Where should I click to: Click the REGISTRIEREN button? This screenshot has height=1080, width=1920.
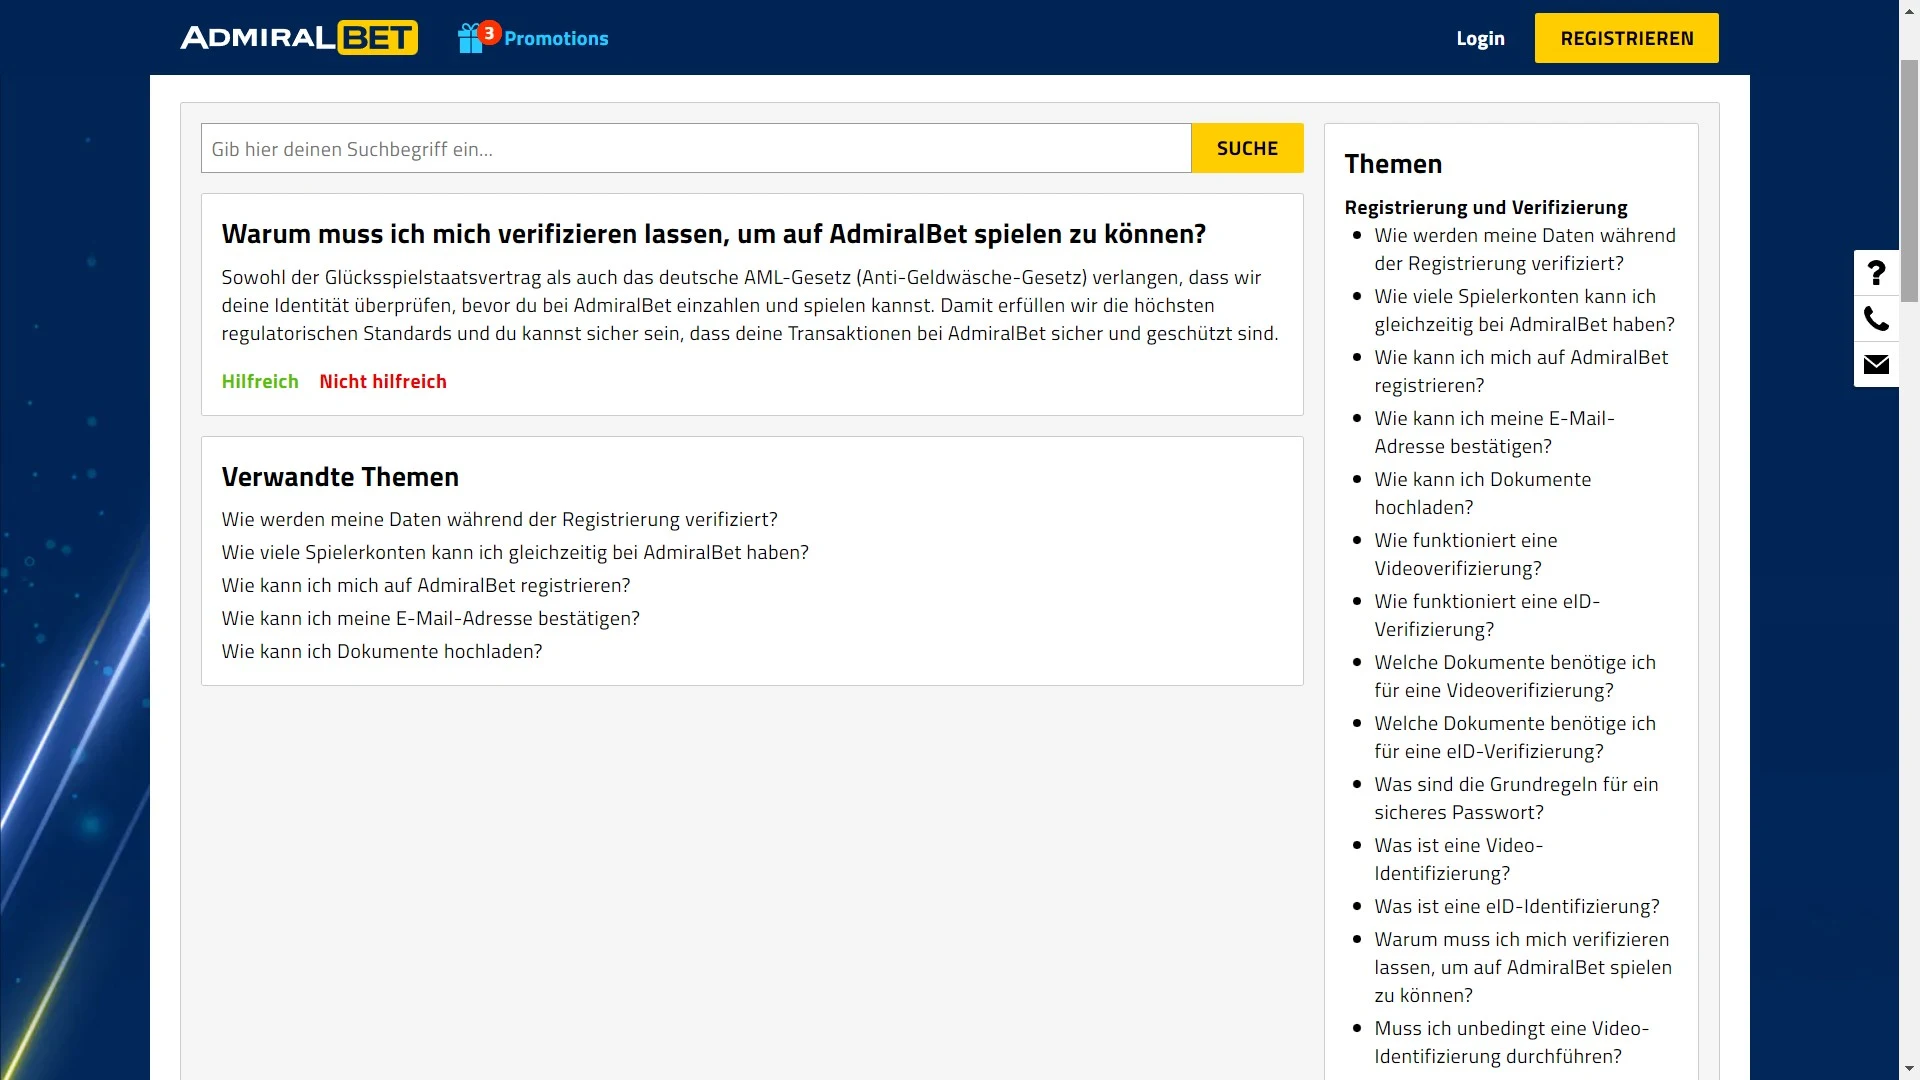1627,38
